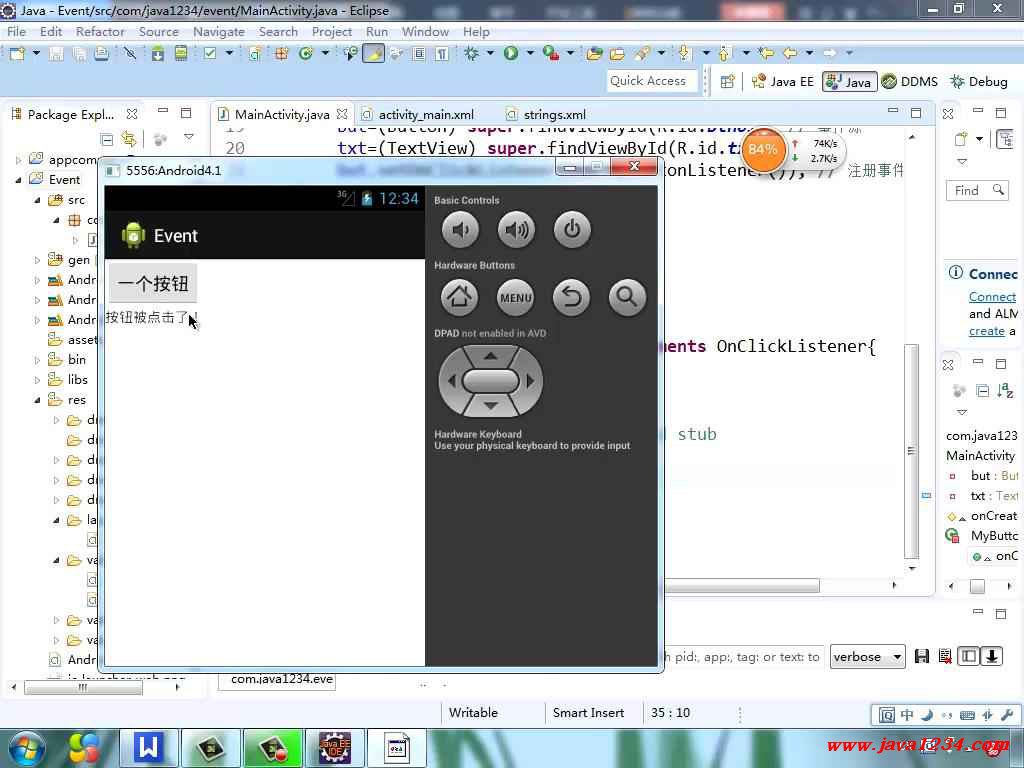Click Collapse All in Package Explorer
Screen dimensions: 1024x768
click(x=107, y=138)
